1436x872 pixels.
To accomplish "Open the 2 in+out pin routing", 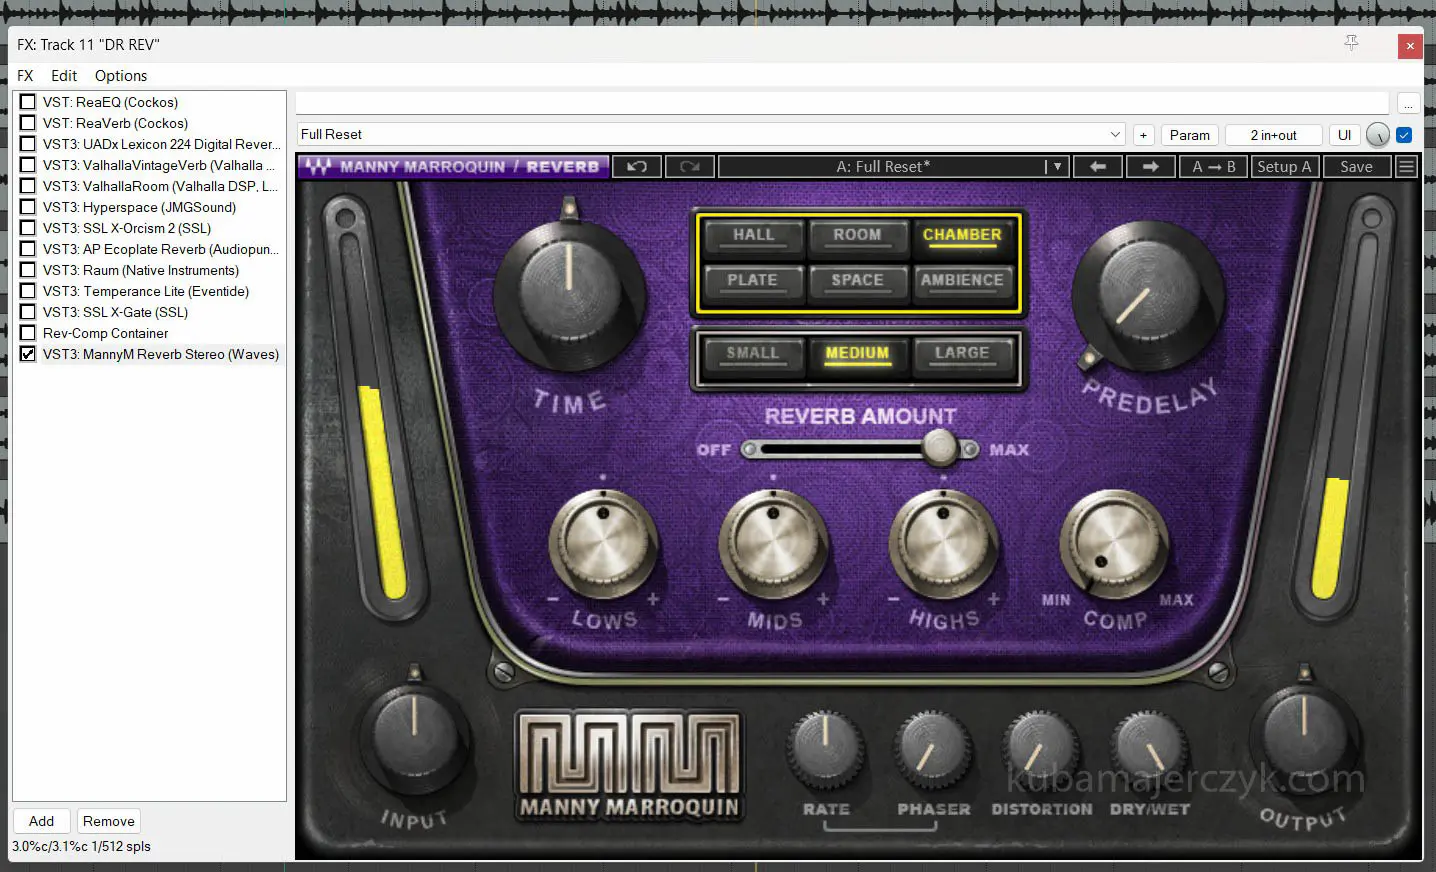I will pyautogui.click(x=1273, y=135).
